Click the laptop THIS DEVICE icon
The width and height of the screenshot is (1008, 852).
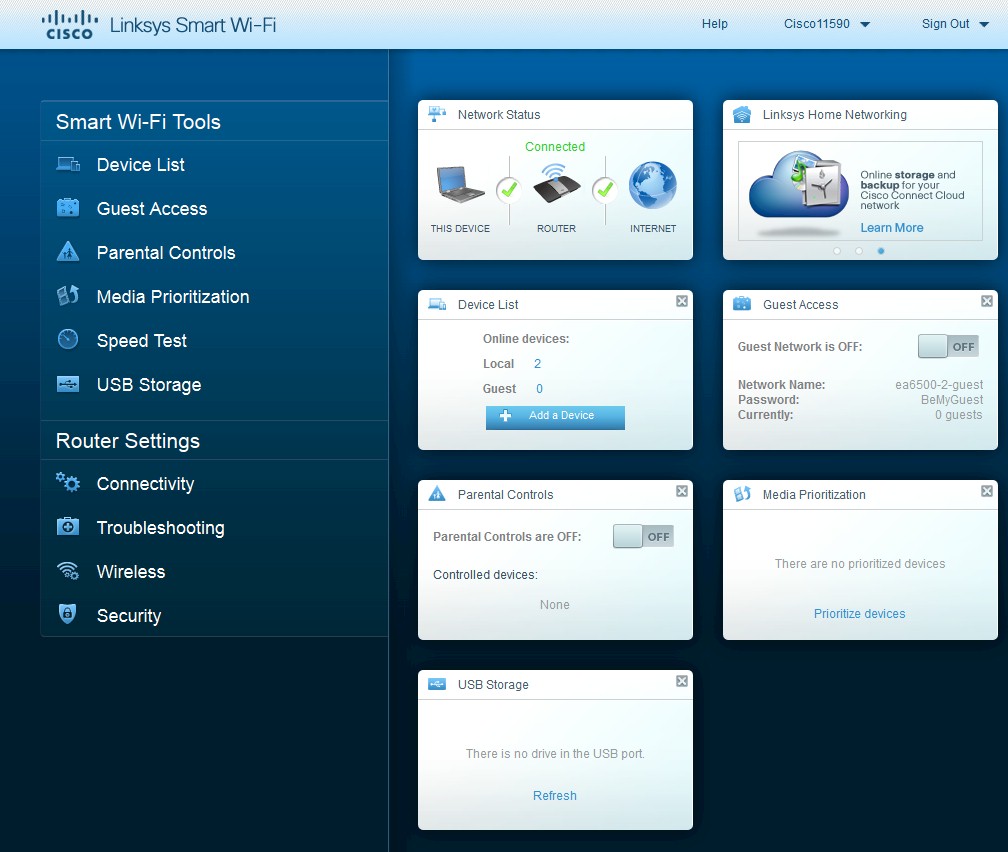[x=460, y=185]
